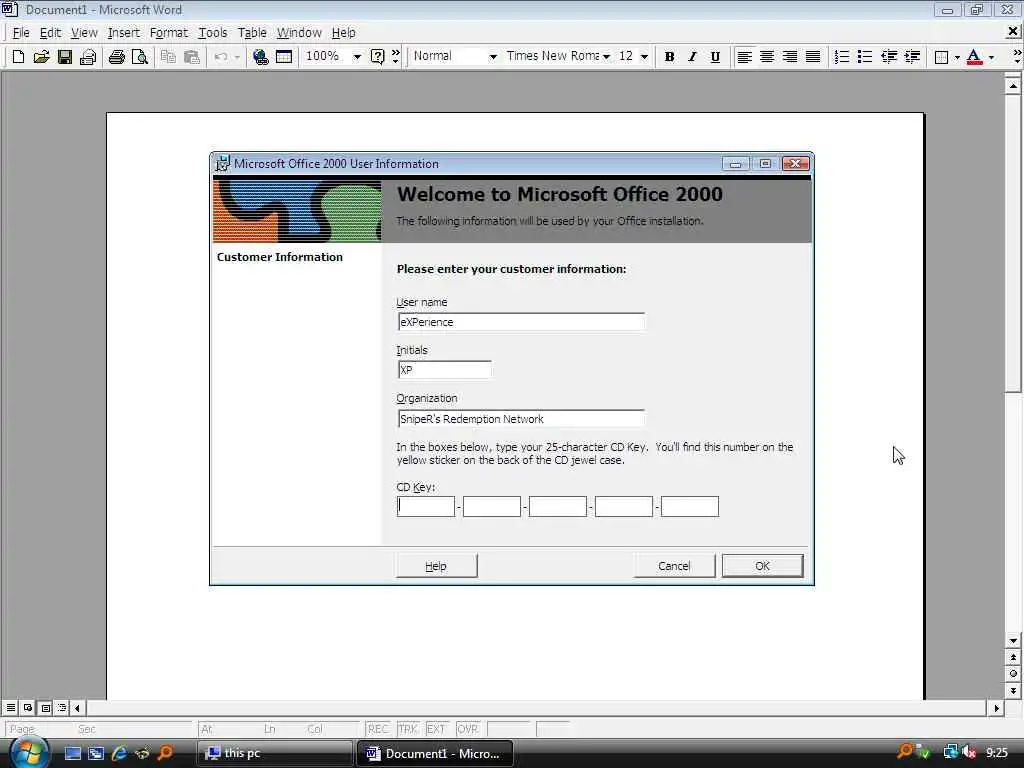Select Justify alignment
The image size is (1024, 768).
click(813, 57)
